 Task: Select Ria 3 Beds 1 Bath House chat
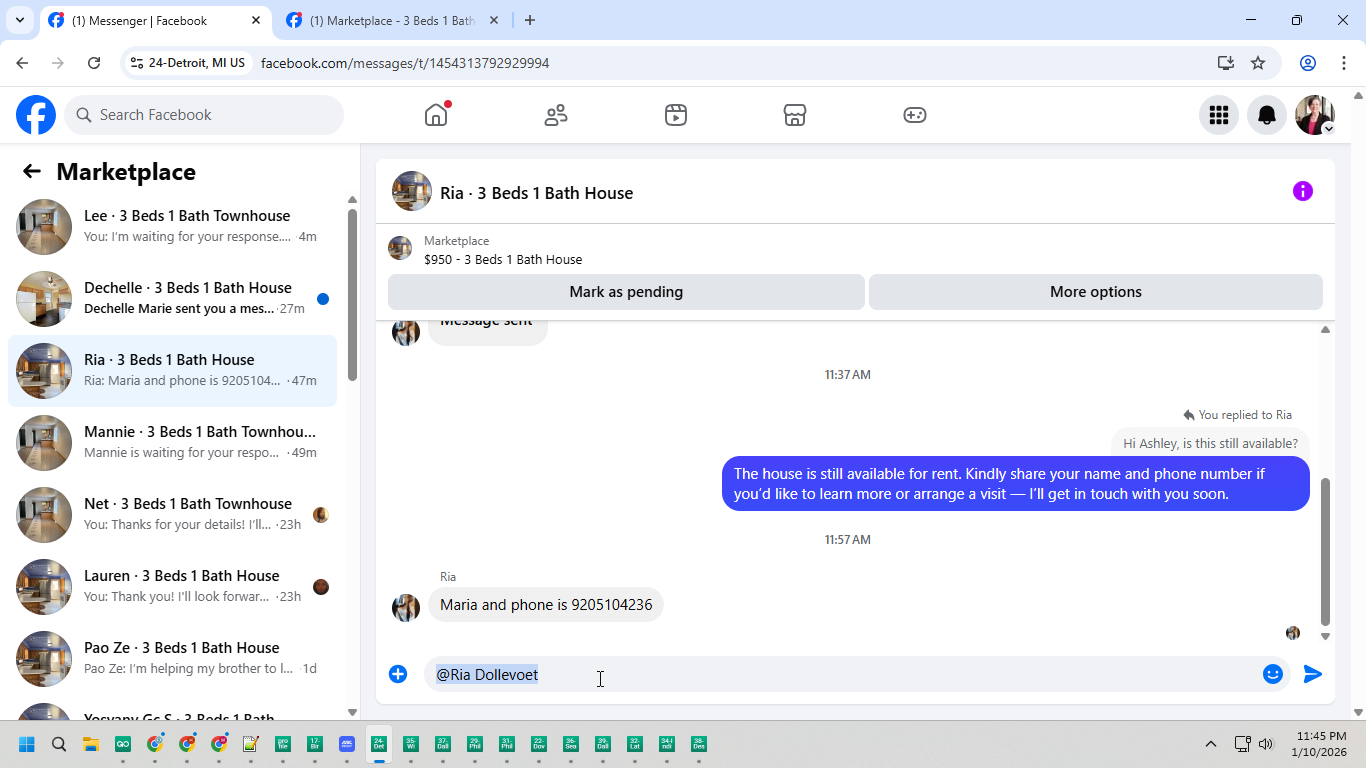(x=172, y=371)
